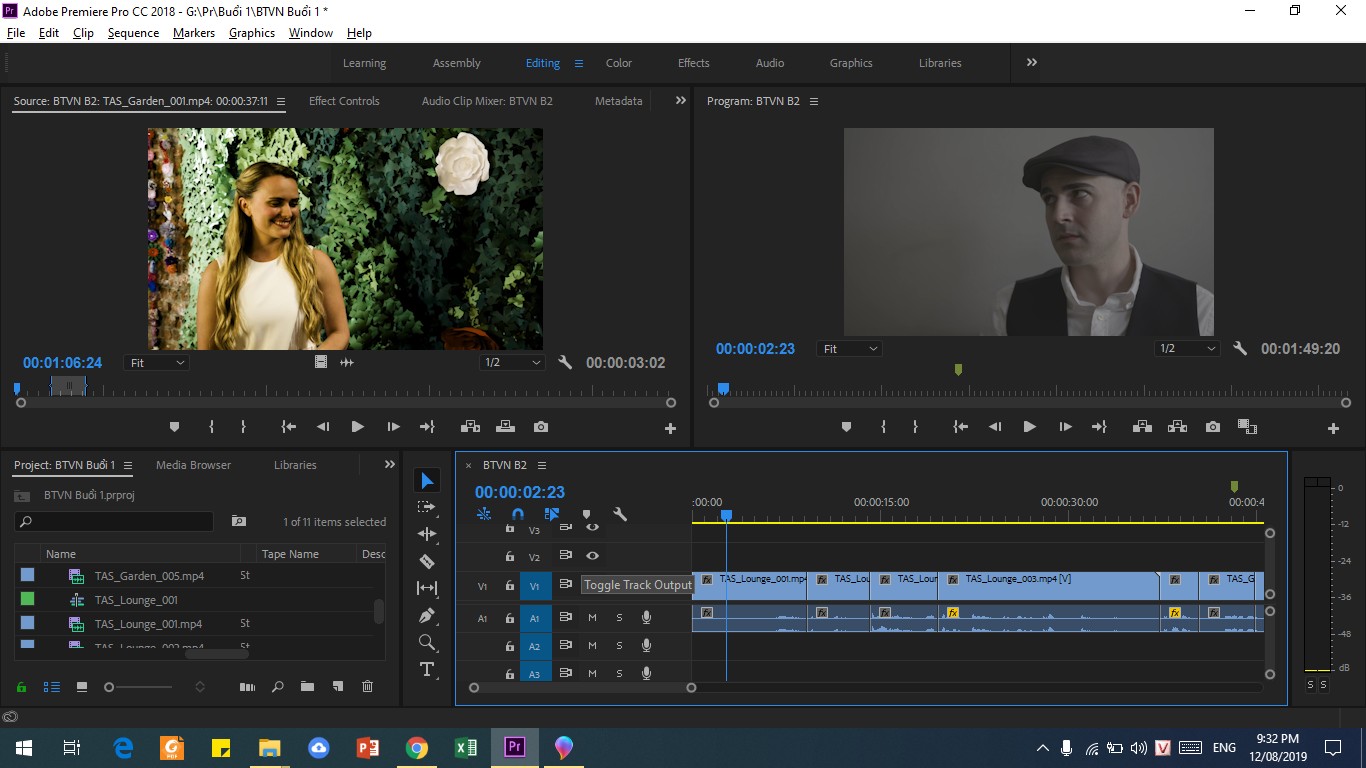1366x768 pixels.
Task: Select the Type tool
Action: tap(427, 669)
